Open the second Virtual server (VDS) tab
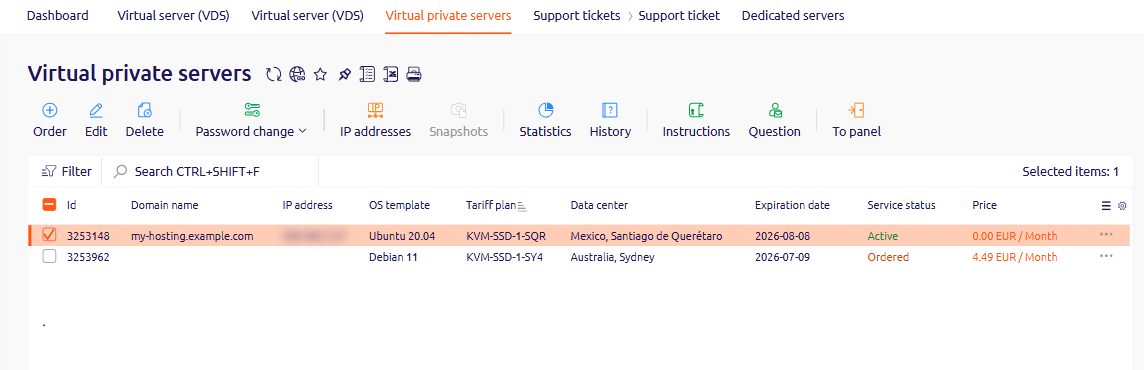 click(307, 15)
